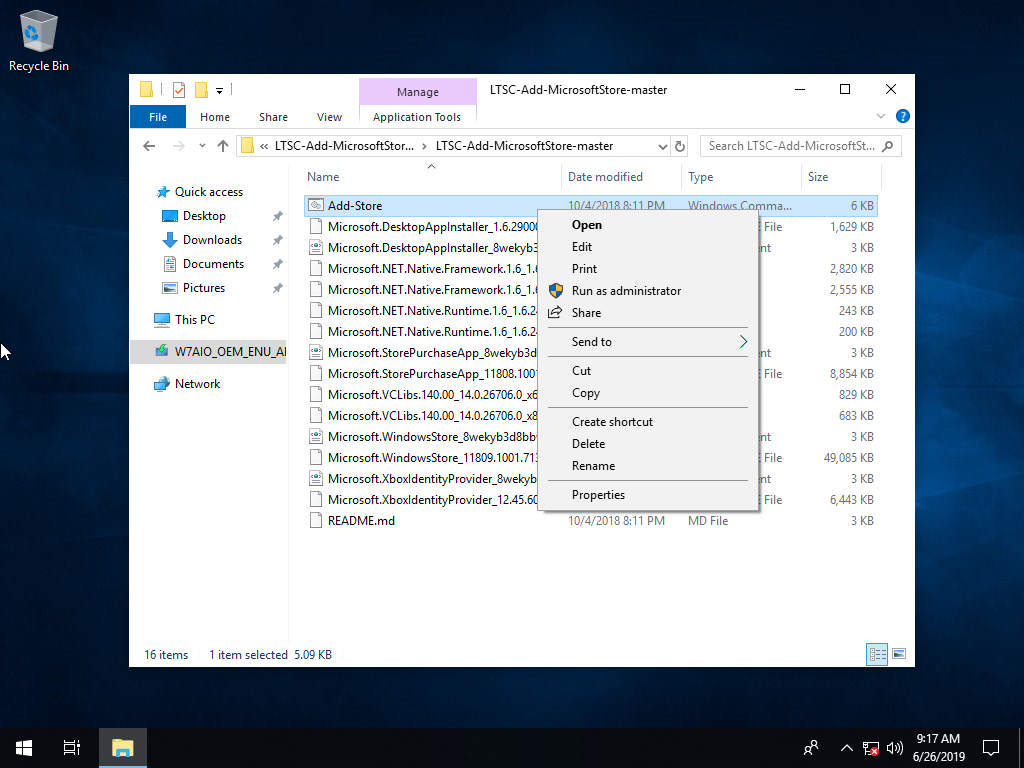
Task: Choose Share from the context menu
Action: (648, 313)
